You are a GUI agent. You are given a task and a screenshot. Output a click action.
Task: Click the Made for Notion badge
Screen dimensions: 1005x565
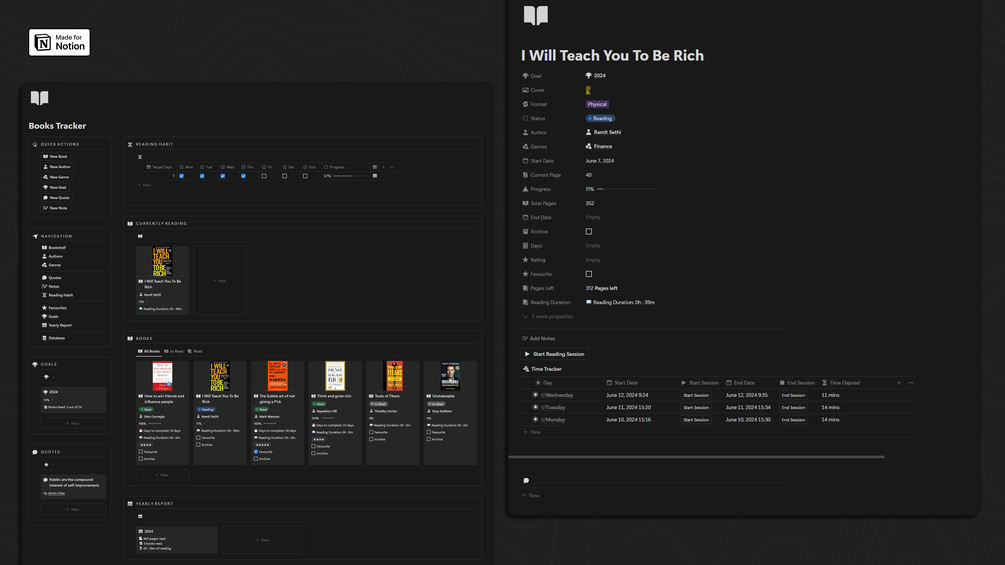point(59,42)
